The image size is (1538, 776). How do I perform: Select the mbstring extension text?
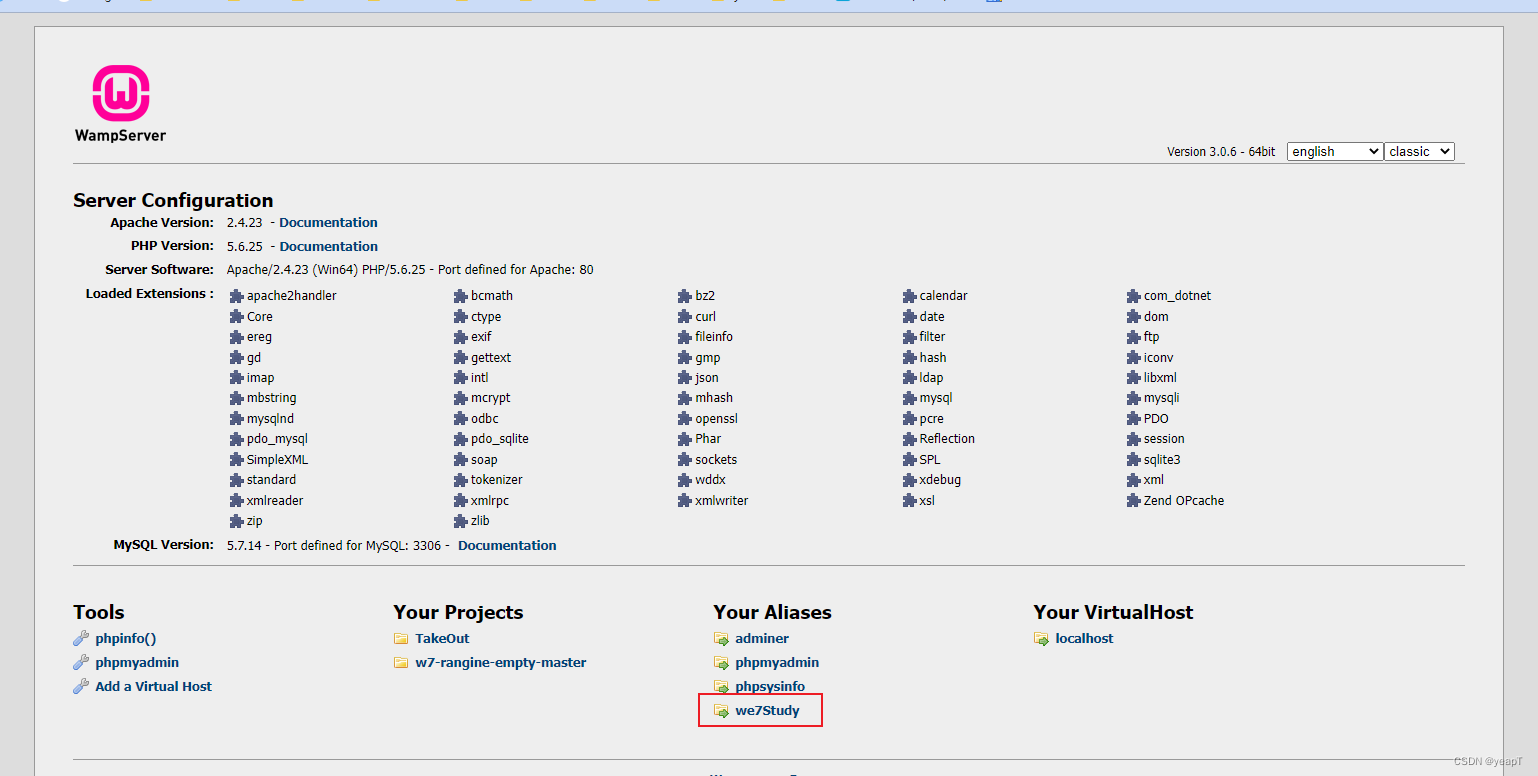click(x=271, y=398)
